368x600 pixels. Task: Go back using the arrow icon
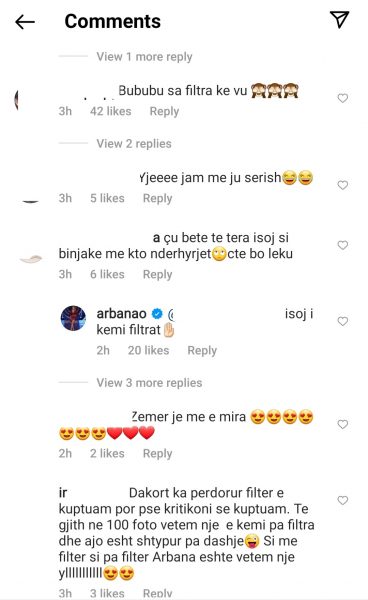coord(25,22)
